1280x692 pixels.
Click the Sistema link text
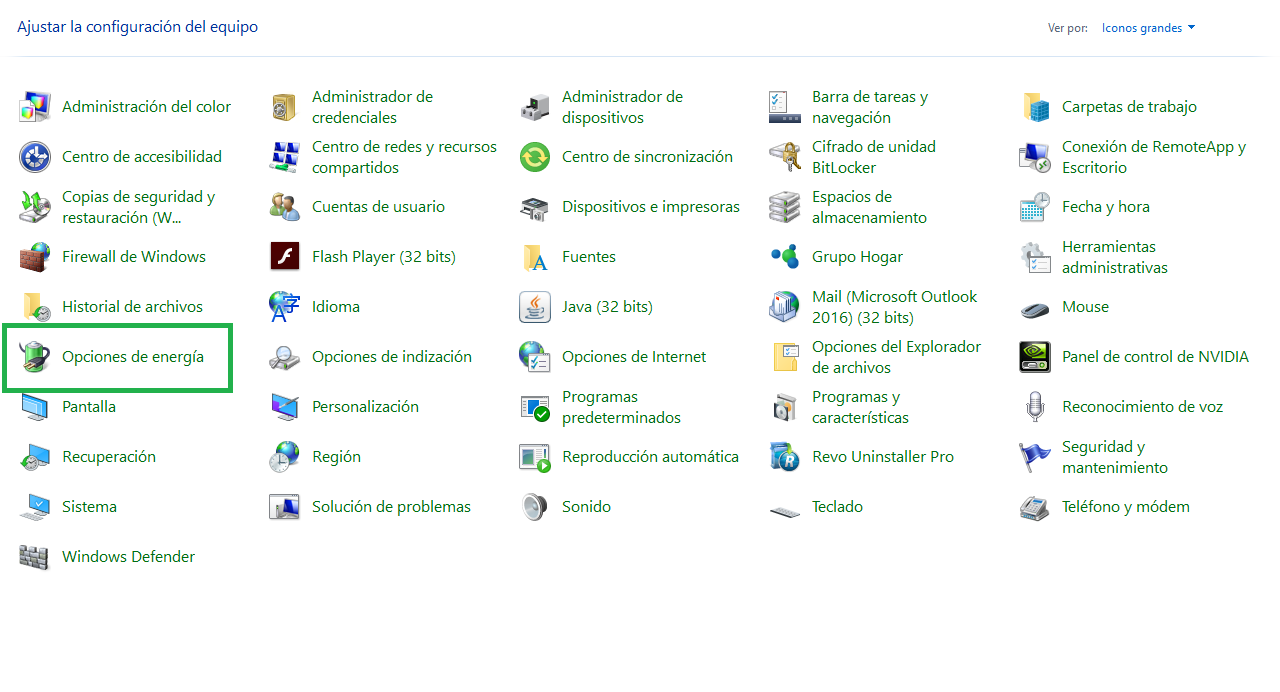point(89,507)
